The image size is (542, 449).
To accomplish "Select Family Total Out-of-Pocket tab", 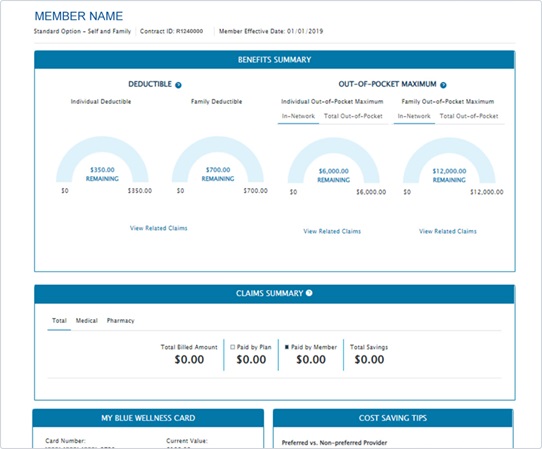I will (469, 116).
